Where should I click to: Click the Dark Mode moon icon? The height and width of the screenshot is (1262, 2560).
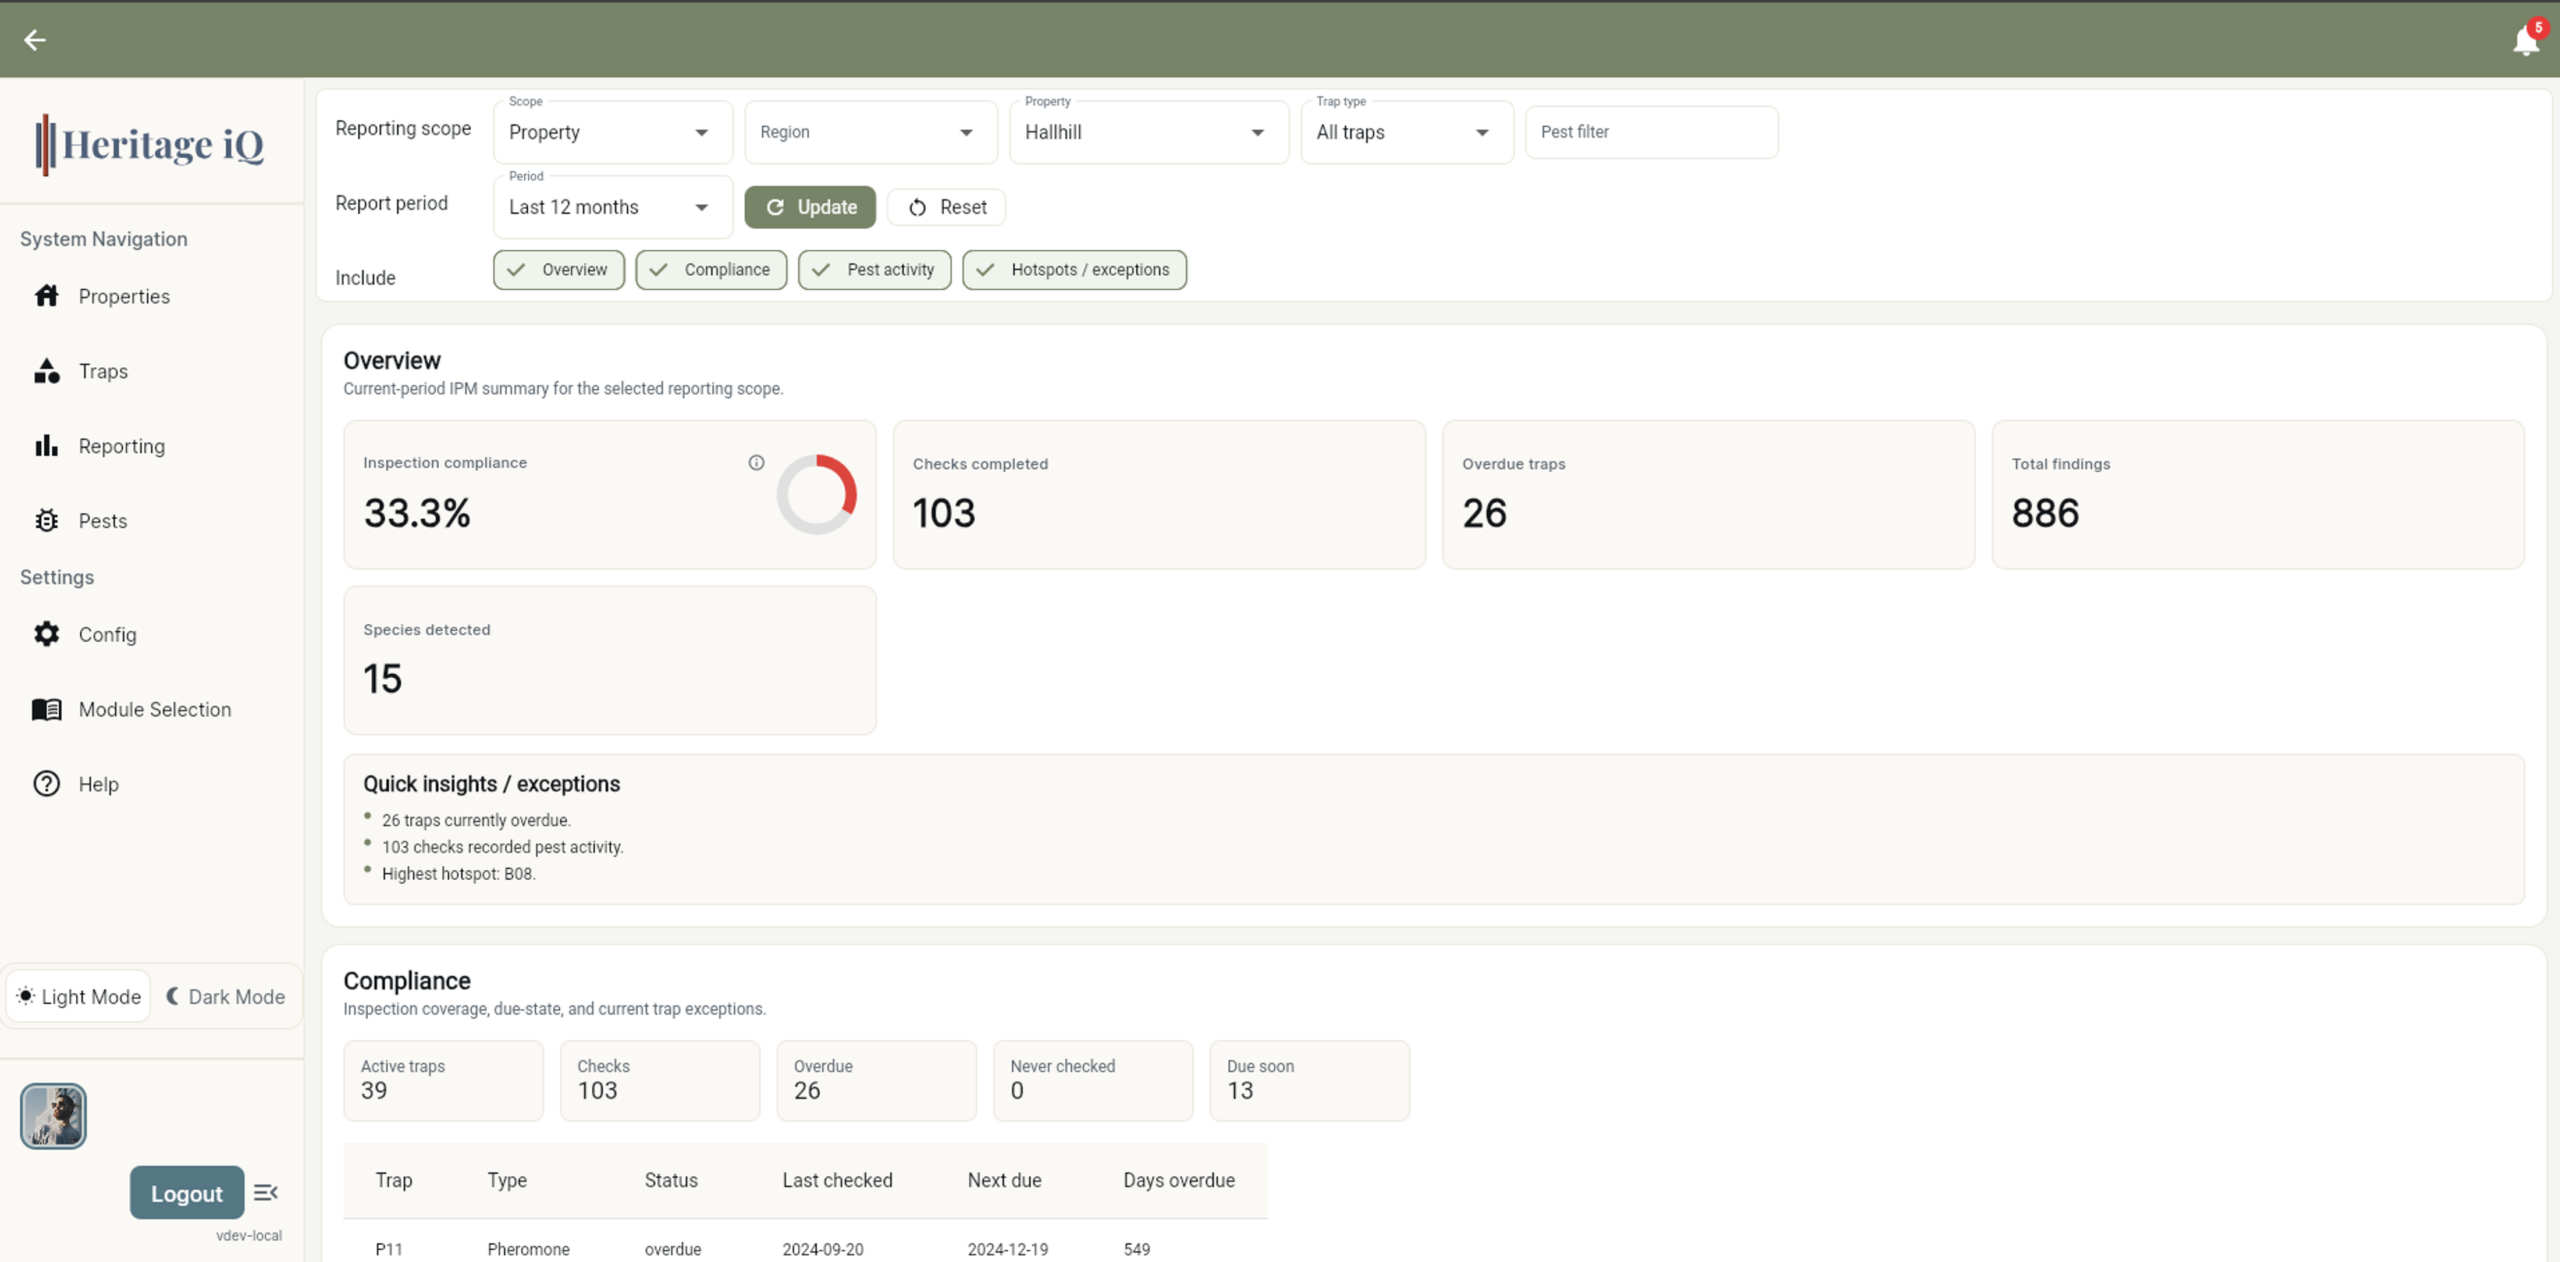click(173, 996)
